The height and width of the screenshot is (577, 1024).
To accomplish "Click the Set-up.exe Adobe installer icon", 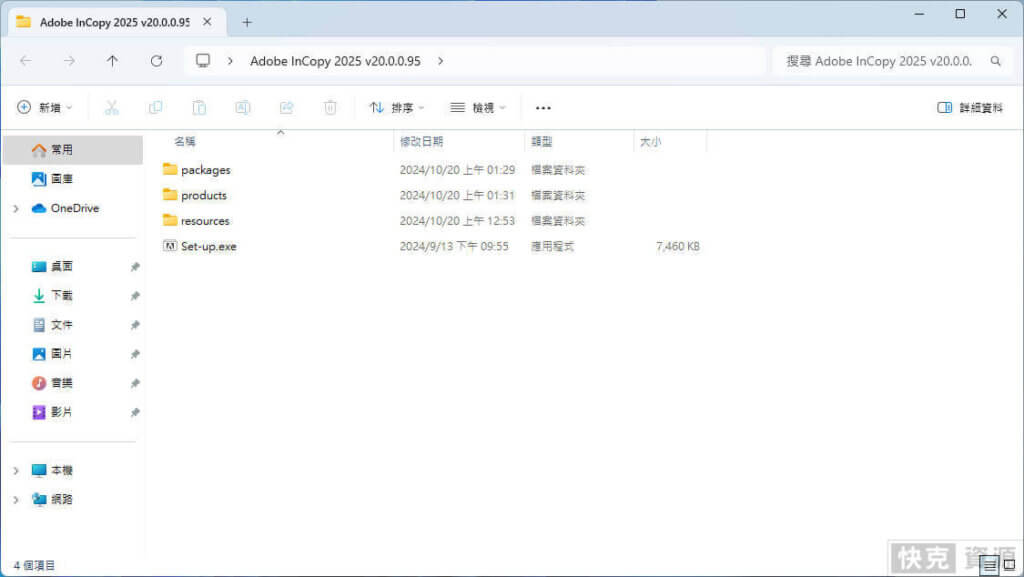I will click(170, 246).
